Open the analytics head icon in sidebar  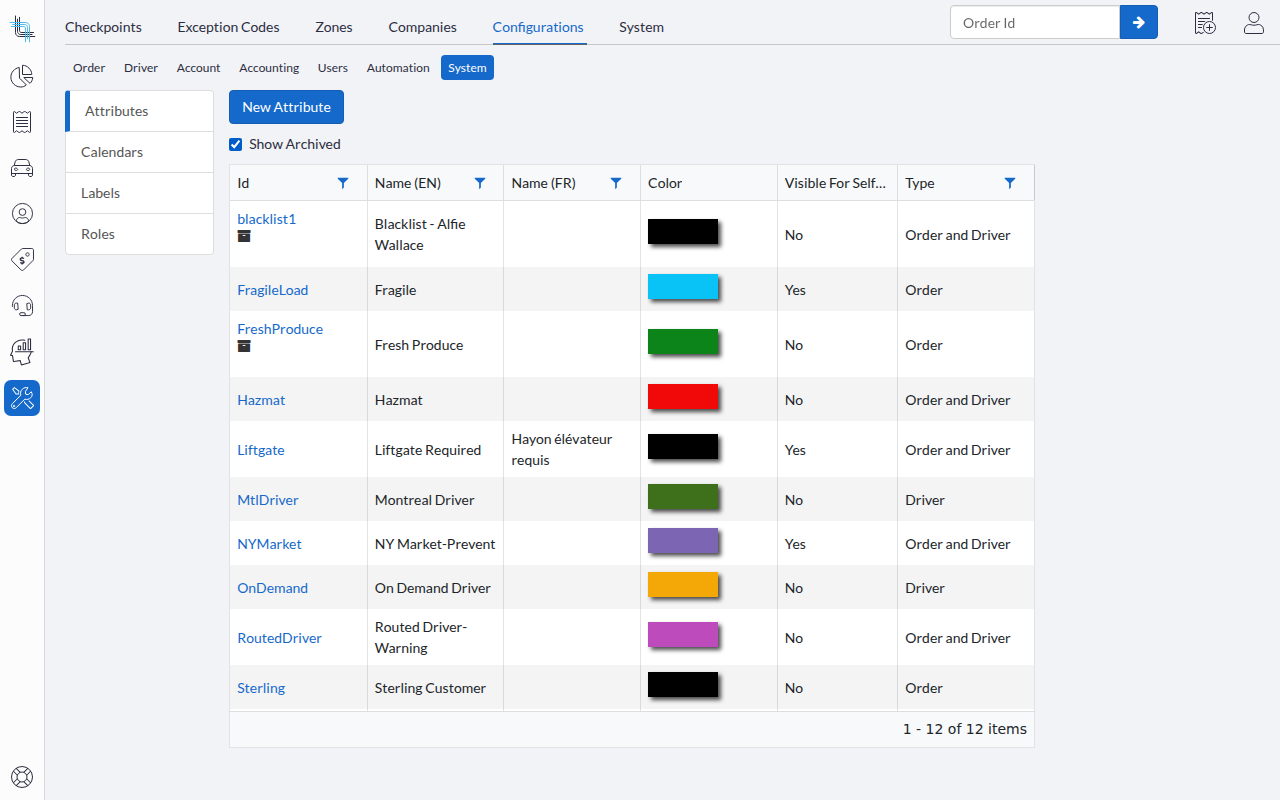point(22,352)
